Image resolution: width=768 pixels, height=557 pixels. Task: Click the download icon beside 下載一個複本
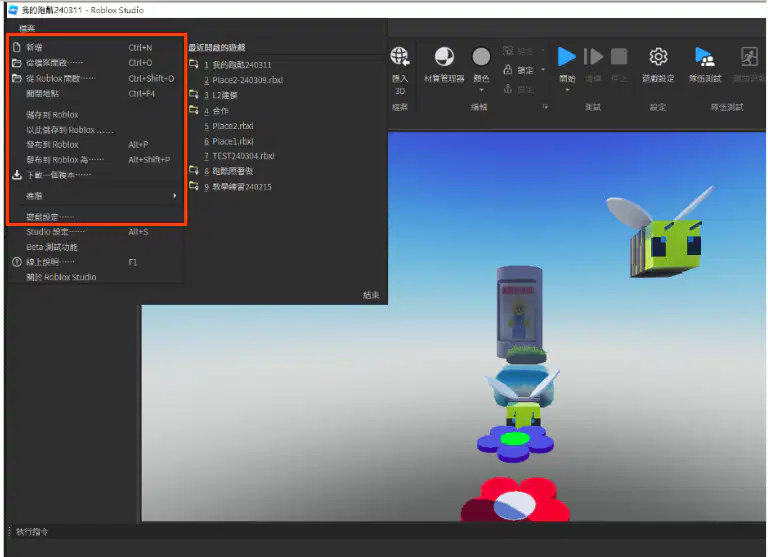click(x=17, y=175)
